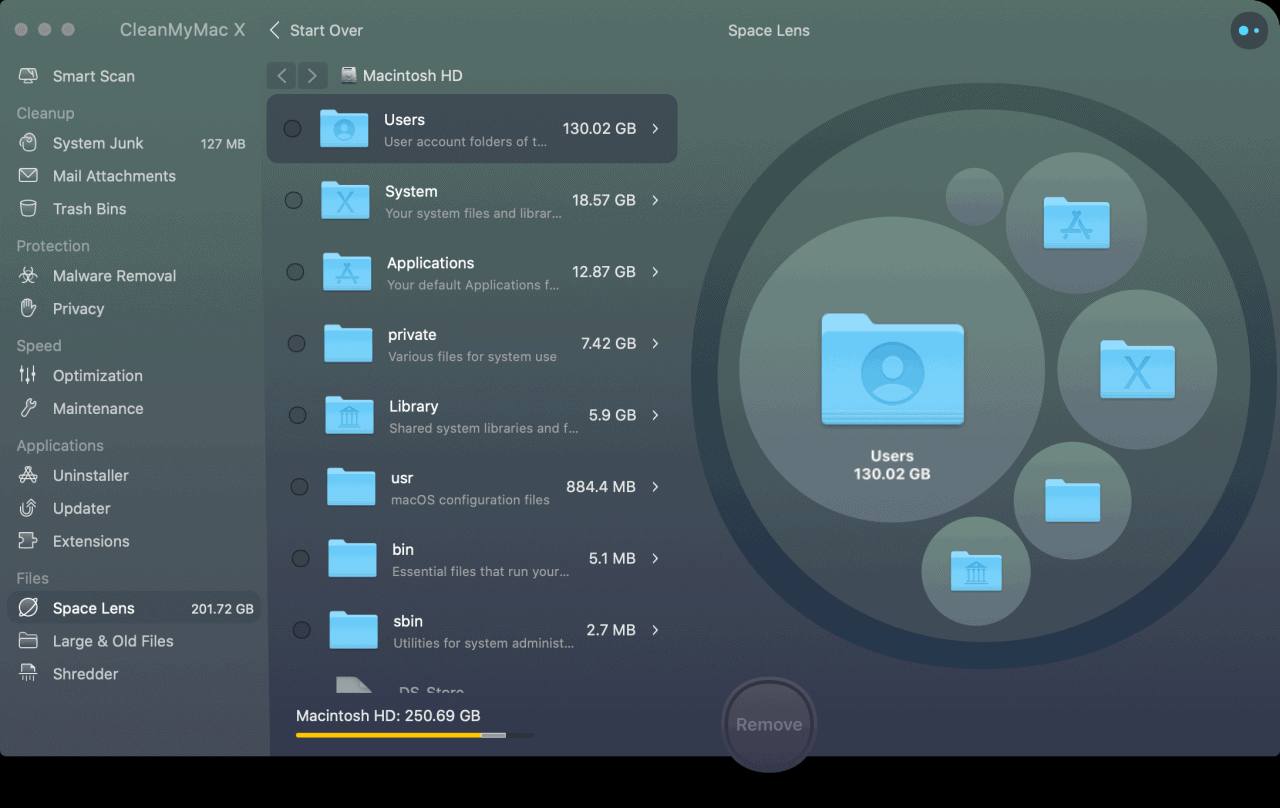Viewport: 1280px width, 808px height.
Task: Select the bin folder checkbox
Action: [x=300, y=558]
